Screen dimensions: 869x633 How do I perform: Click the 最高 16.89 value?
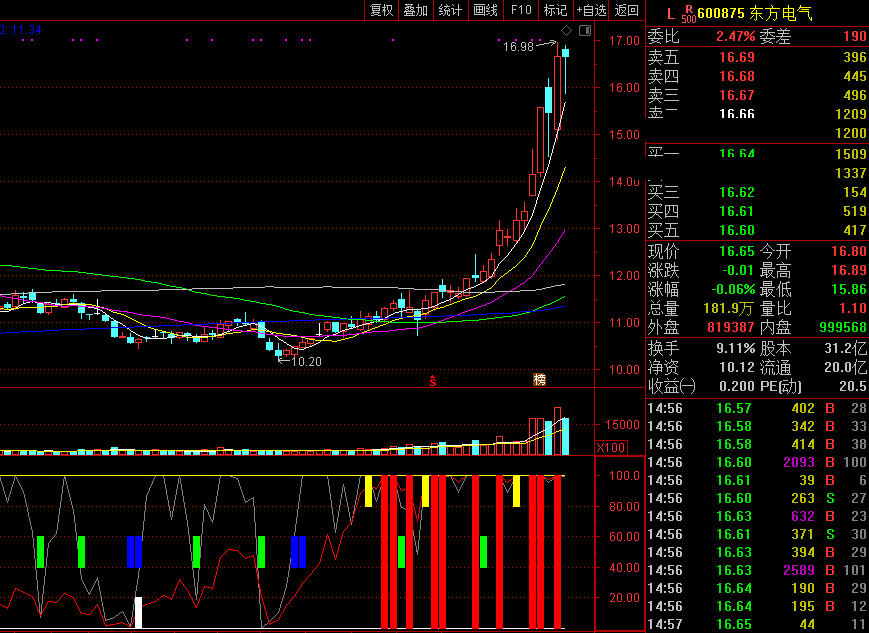tap(848, 270)
